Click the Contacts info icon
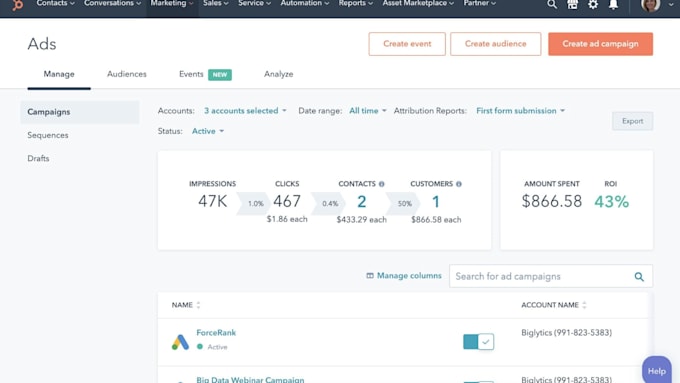Image resolution: width=680 pixels, height=383 pixels. pos(382,184)
